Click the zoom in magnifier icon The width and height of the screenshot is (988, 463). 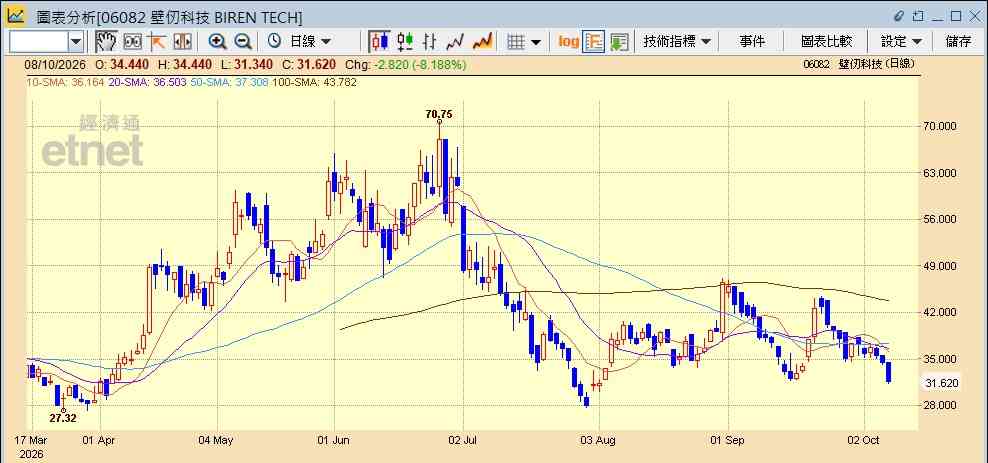217,42
